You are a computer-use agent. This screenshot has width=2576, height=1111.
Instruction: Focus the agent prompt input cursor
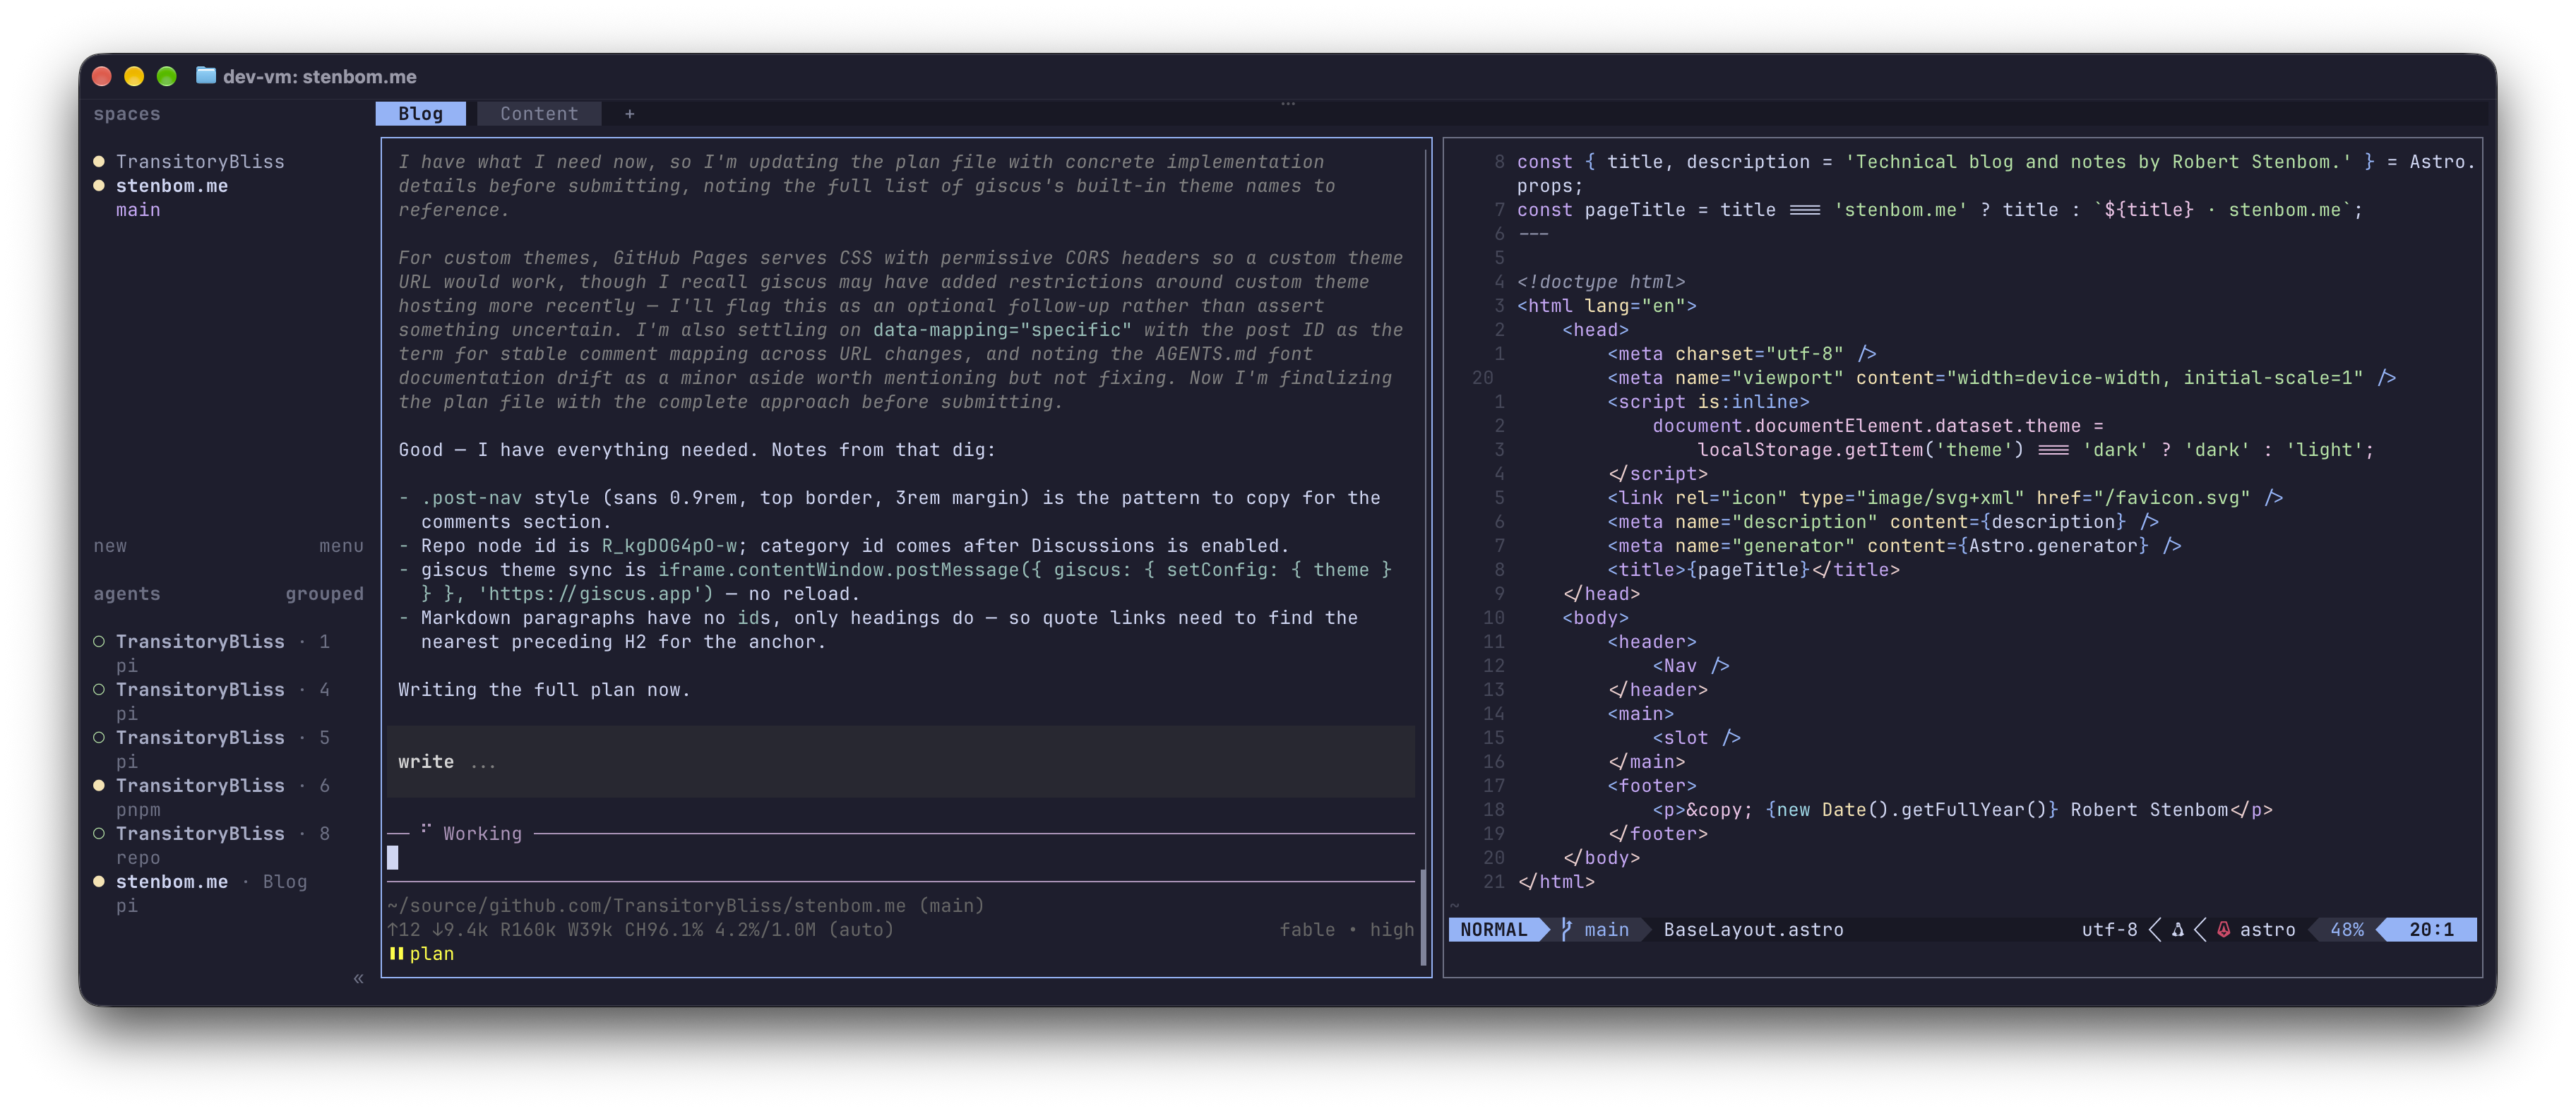click(x=393, y=858)
